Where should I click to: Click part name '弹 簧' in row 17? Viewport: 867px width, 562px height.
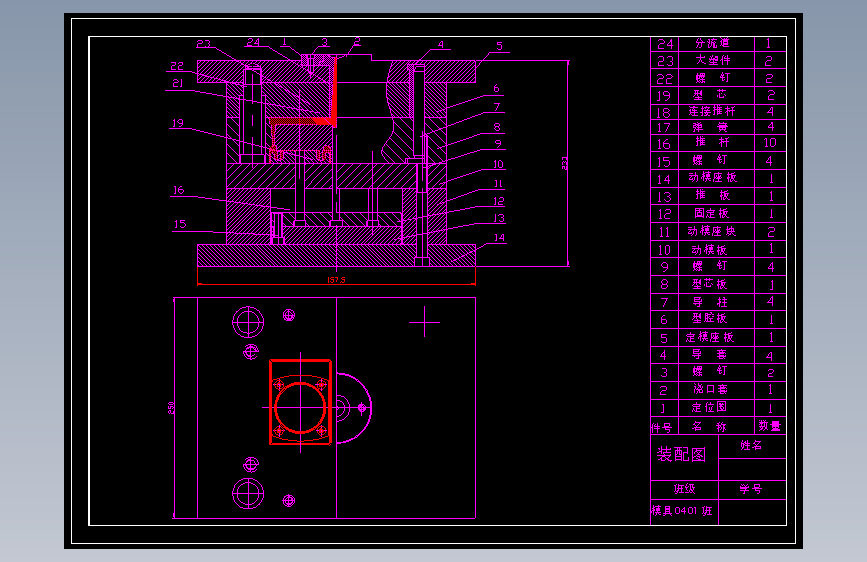pos(711,127)
